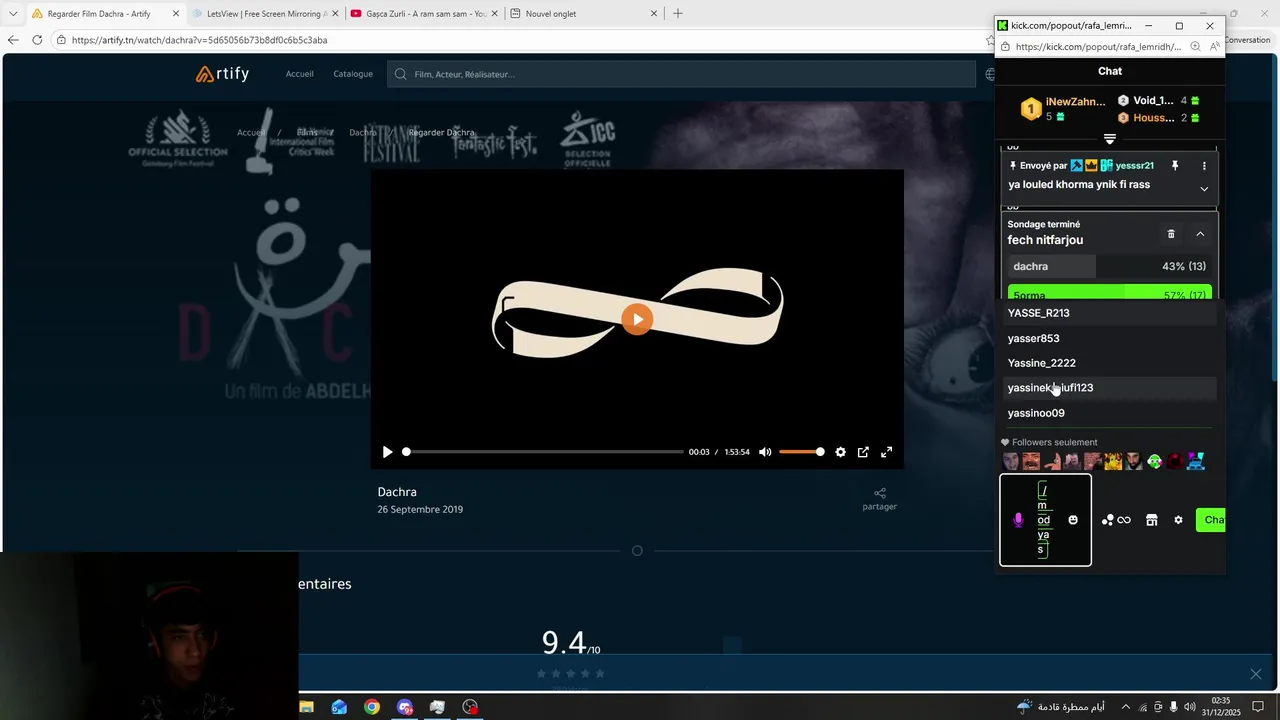This screenshot has height=720, width=1280.
Task: Click the language globe icon on Artify
Action: click(x=990, y=74)
